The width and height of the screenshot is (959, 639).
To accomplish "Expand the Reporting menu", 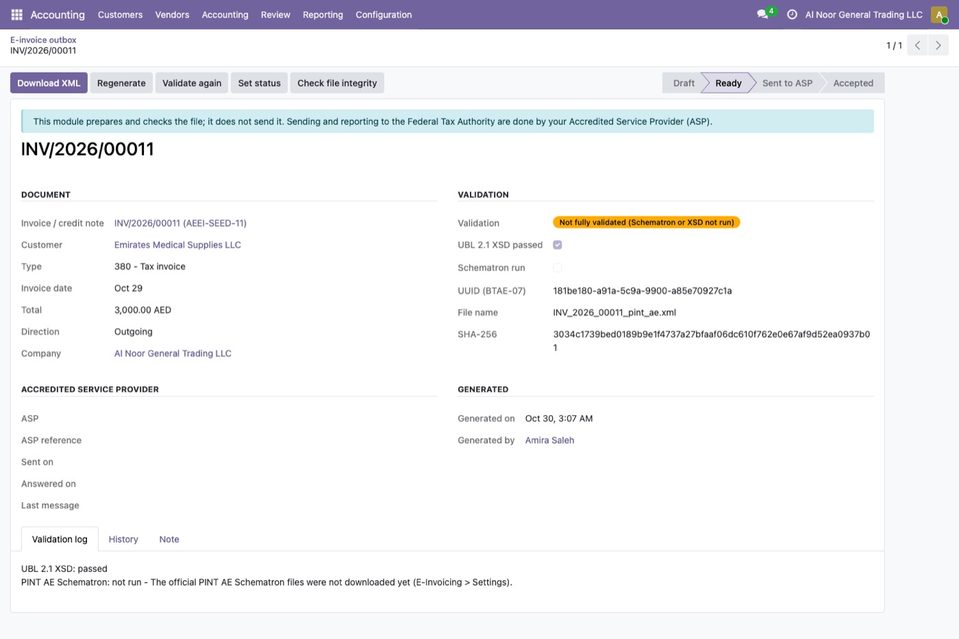I will click(x=323, y=15).
